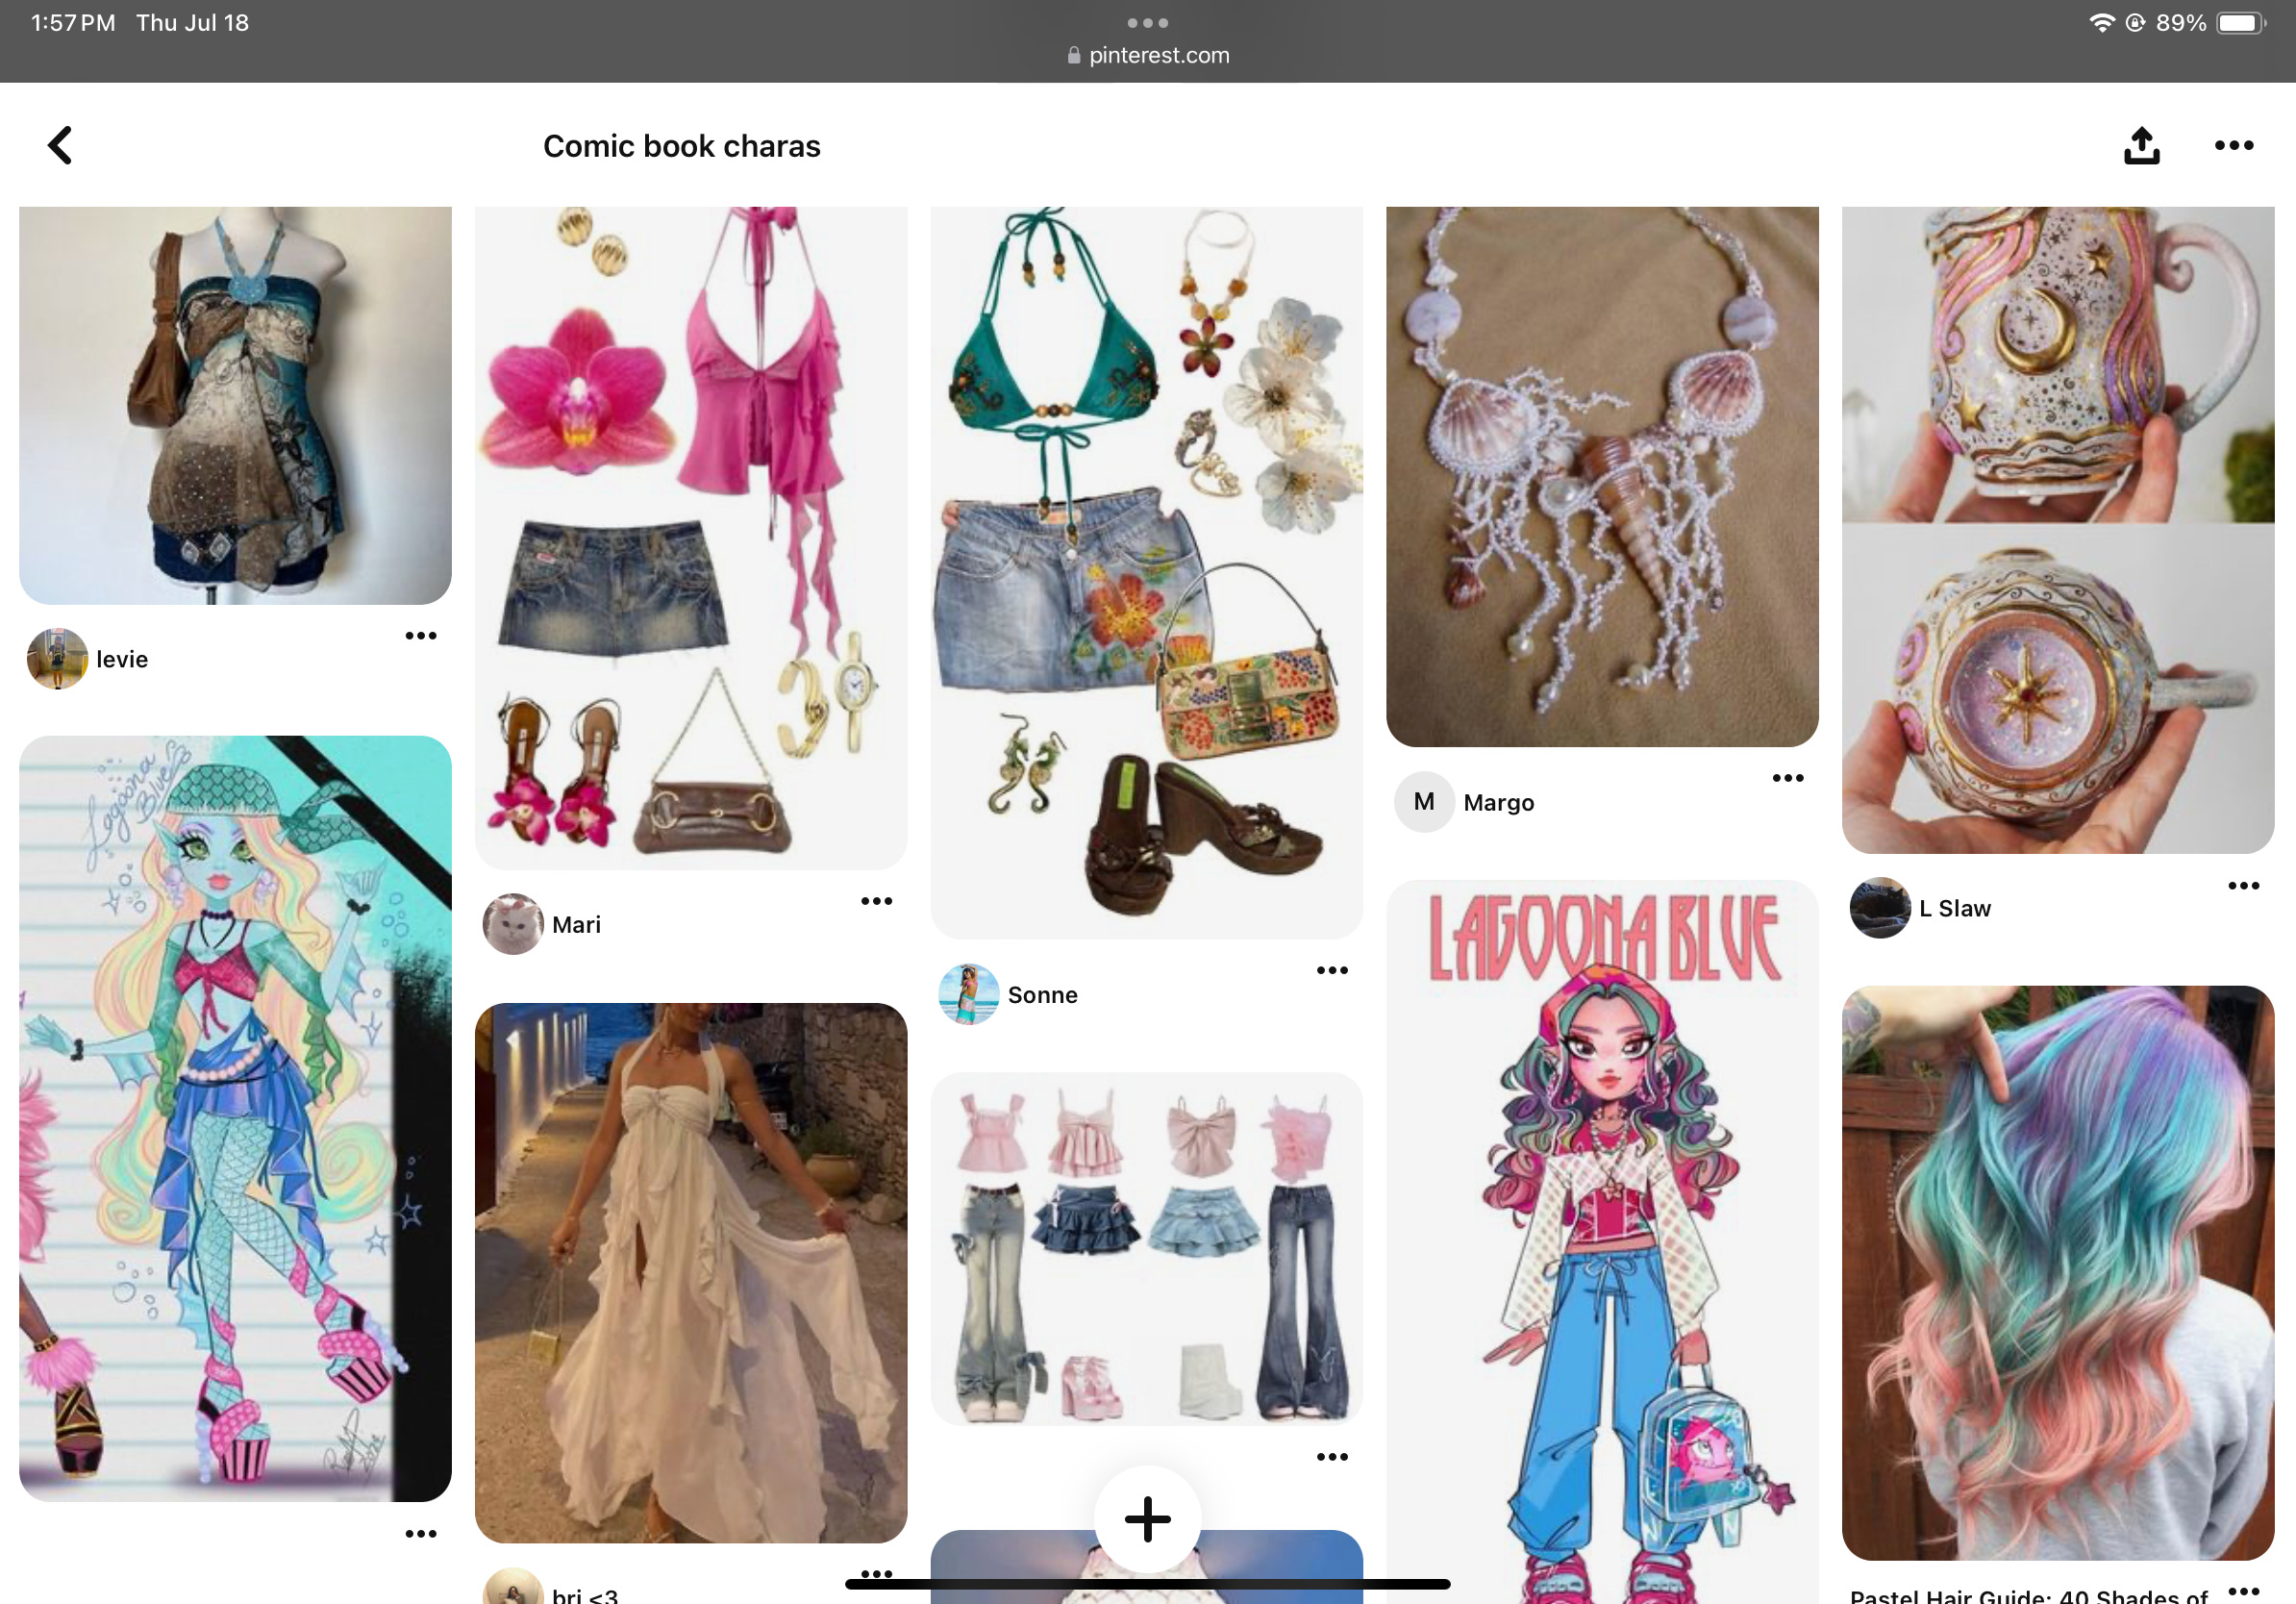Tap levie's profile avatar

(57, 659)
